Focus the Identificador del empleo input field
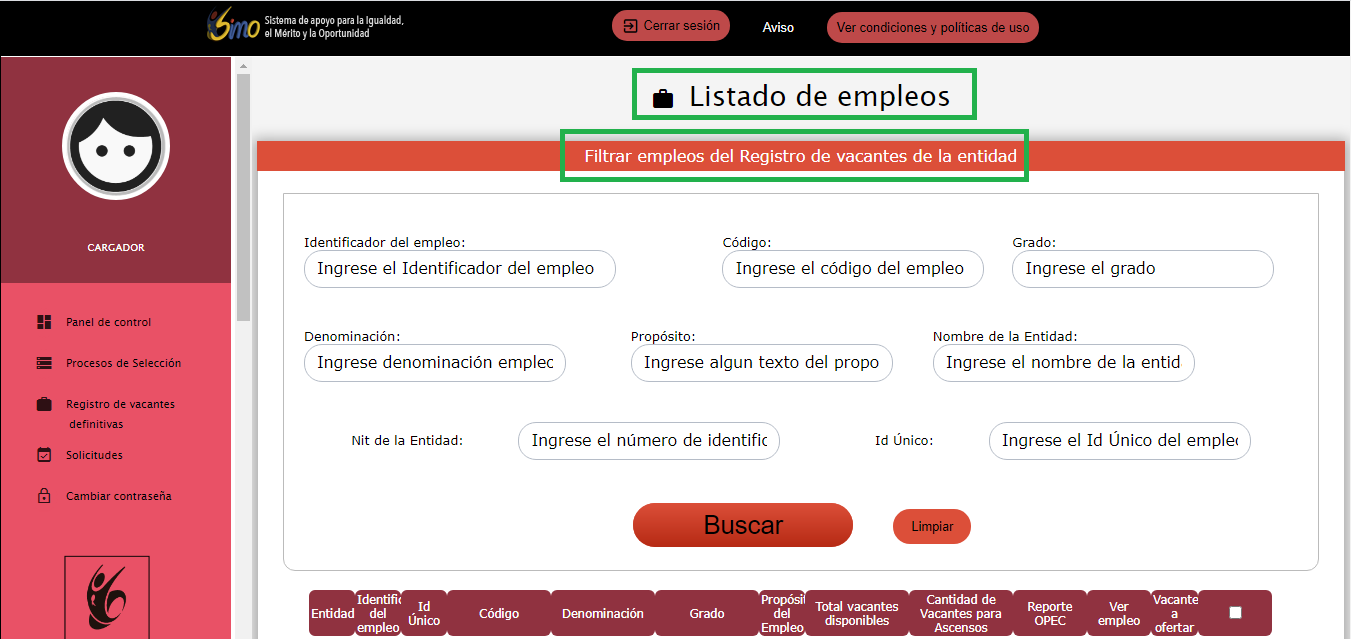This screenshot has width=1351, height=639. point(459,269)
